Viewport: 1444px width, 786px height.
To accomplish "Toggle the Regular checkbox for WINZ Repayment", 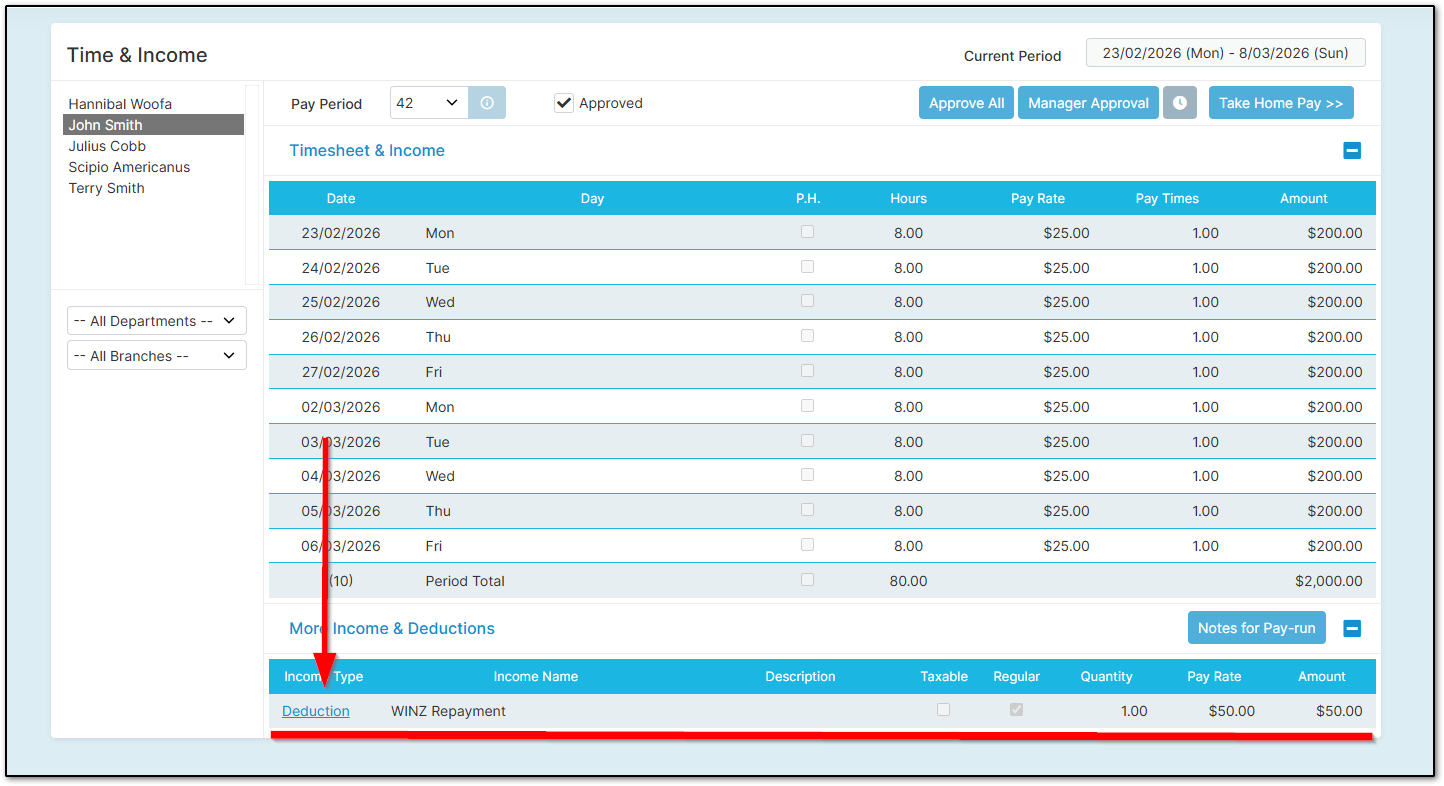I will pos(1016,709).
